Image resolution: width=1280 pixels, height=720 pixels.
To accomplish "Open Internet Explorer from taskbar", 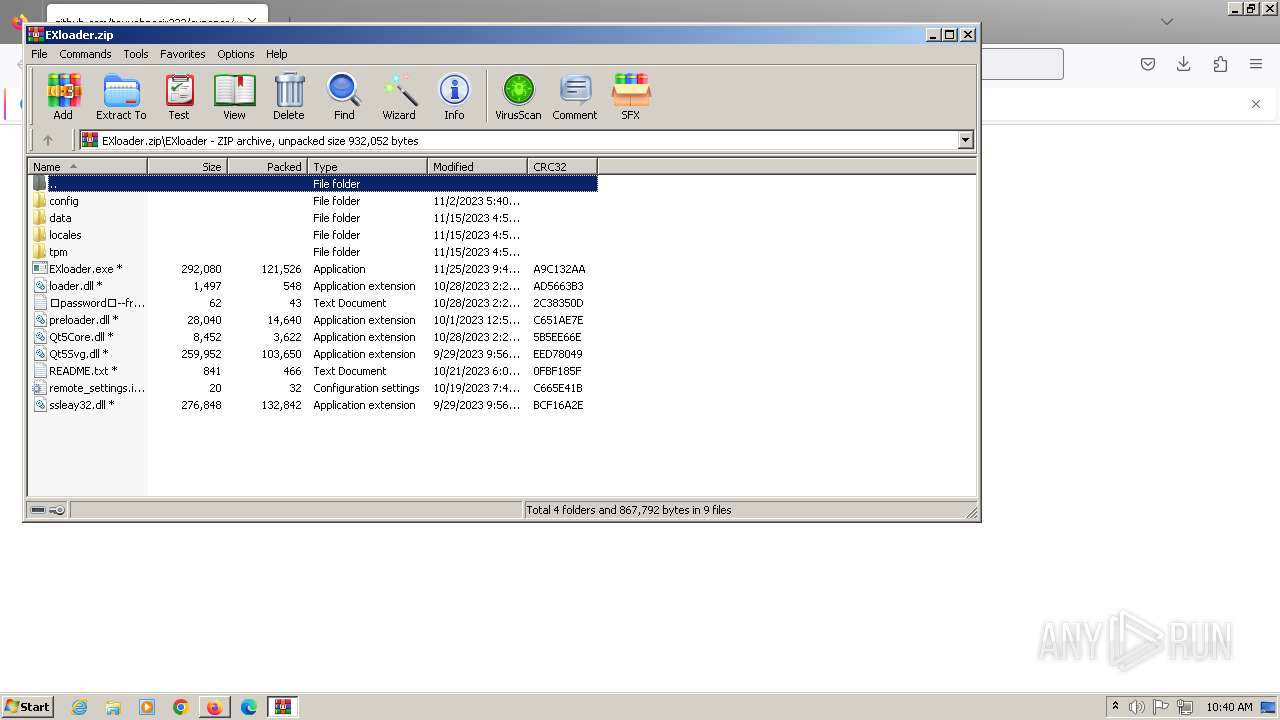I will click(x=79, y=707).
